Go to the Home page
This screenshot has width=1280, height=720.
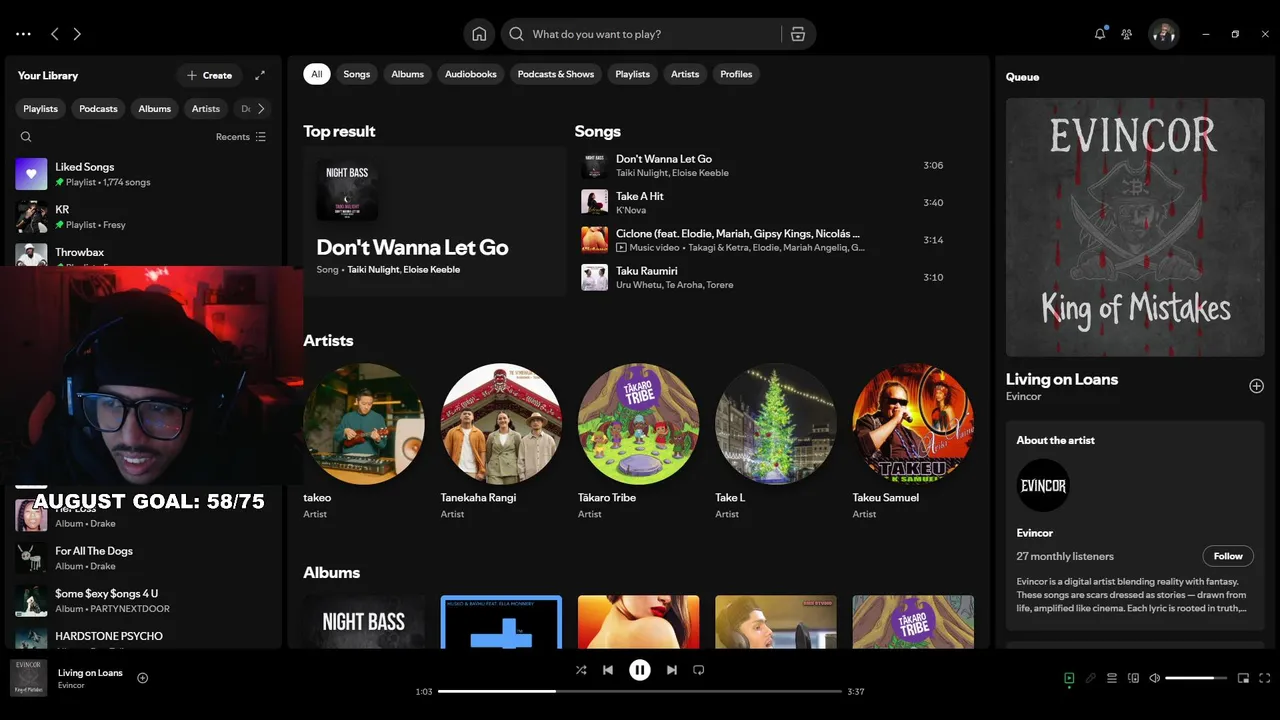479,34
